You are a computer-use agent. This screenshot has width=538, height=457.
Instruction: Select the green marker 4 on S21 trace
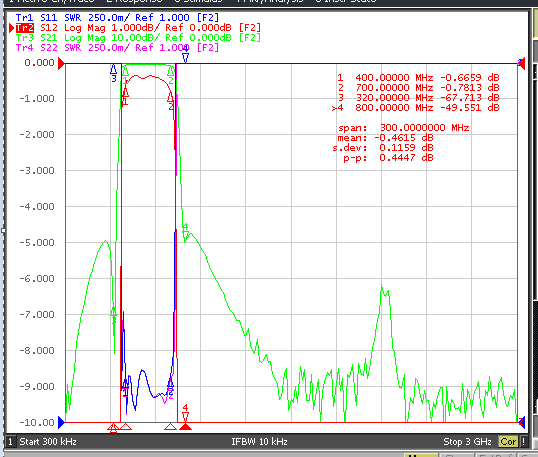point(186,235)
